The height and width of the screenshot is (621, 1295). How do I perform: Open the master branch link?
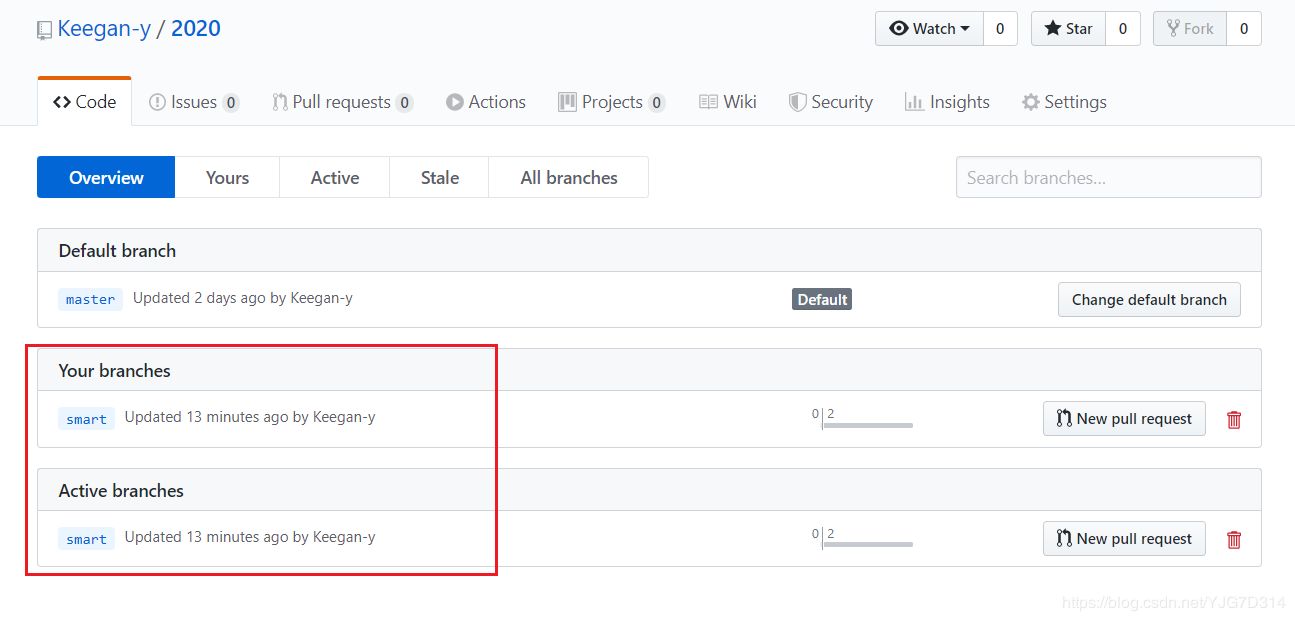(x=90, y=299)
